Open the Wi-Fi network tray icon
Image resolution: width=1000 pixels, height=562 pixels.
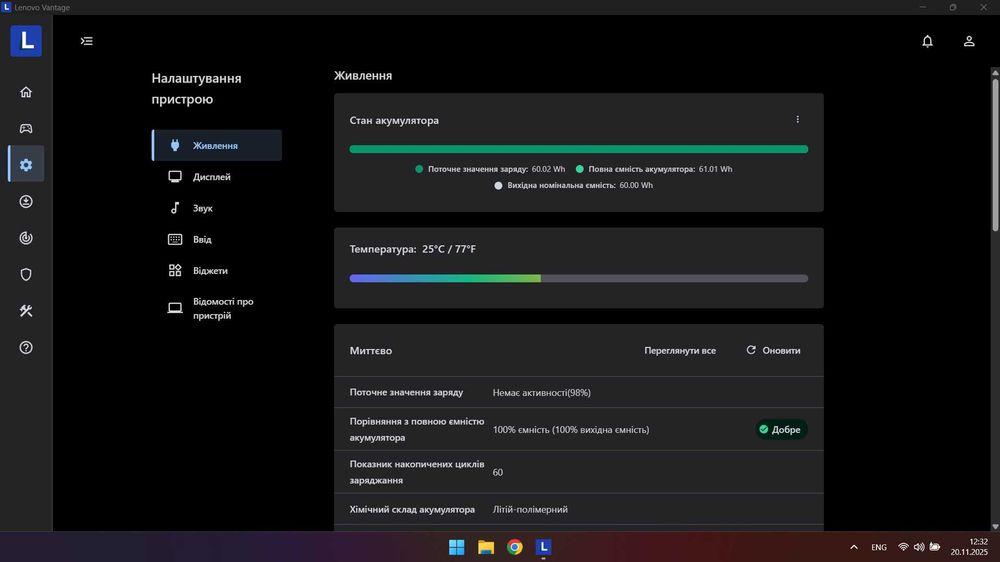[x=903, y=547]
